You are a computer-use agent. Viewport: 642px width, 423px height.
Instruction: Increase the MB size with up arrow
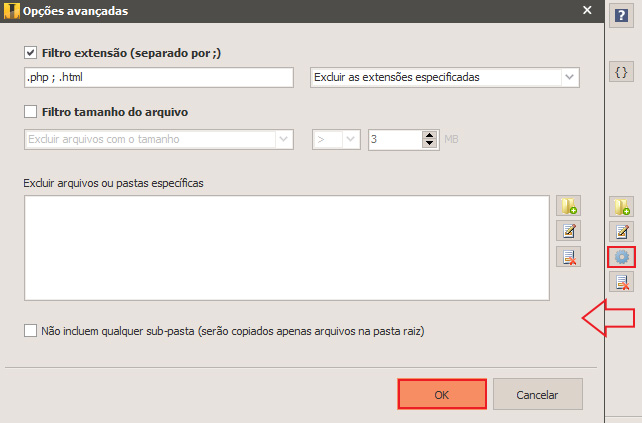pos(429,136)
